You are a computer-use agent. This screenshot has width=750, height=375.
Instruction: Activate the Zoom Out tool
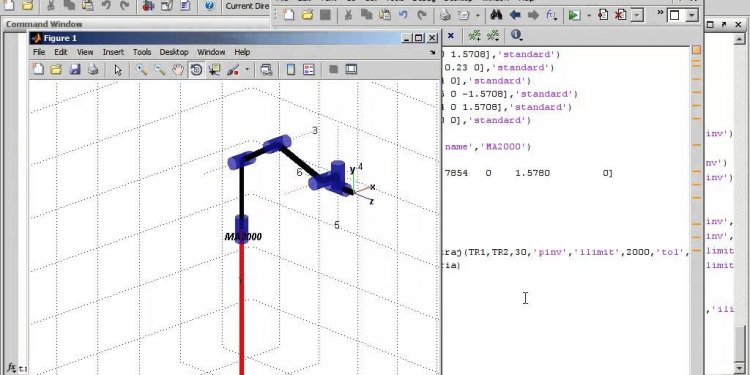tap(159, 70)
